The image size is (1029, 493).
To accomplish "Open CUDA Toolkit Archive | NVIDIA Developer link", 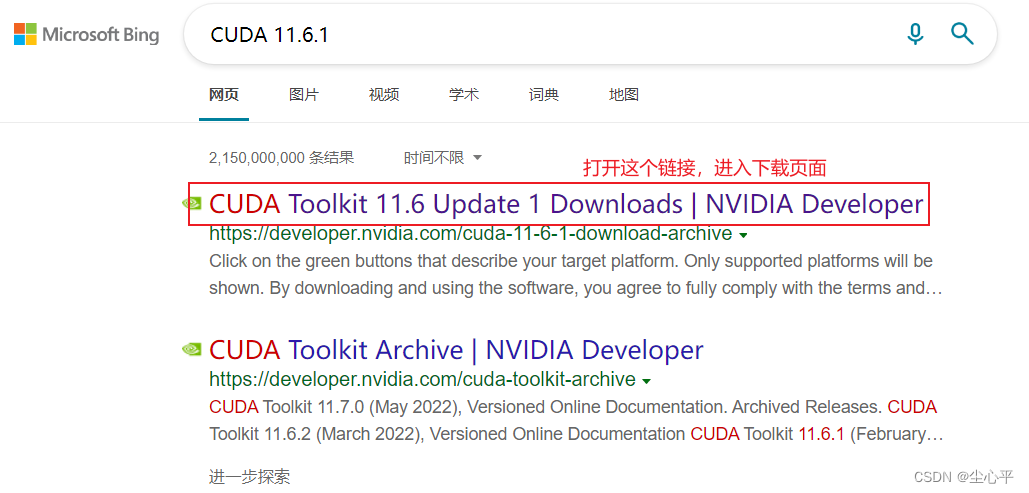I will click(456, 350).
